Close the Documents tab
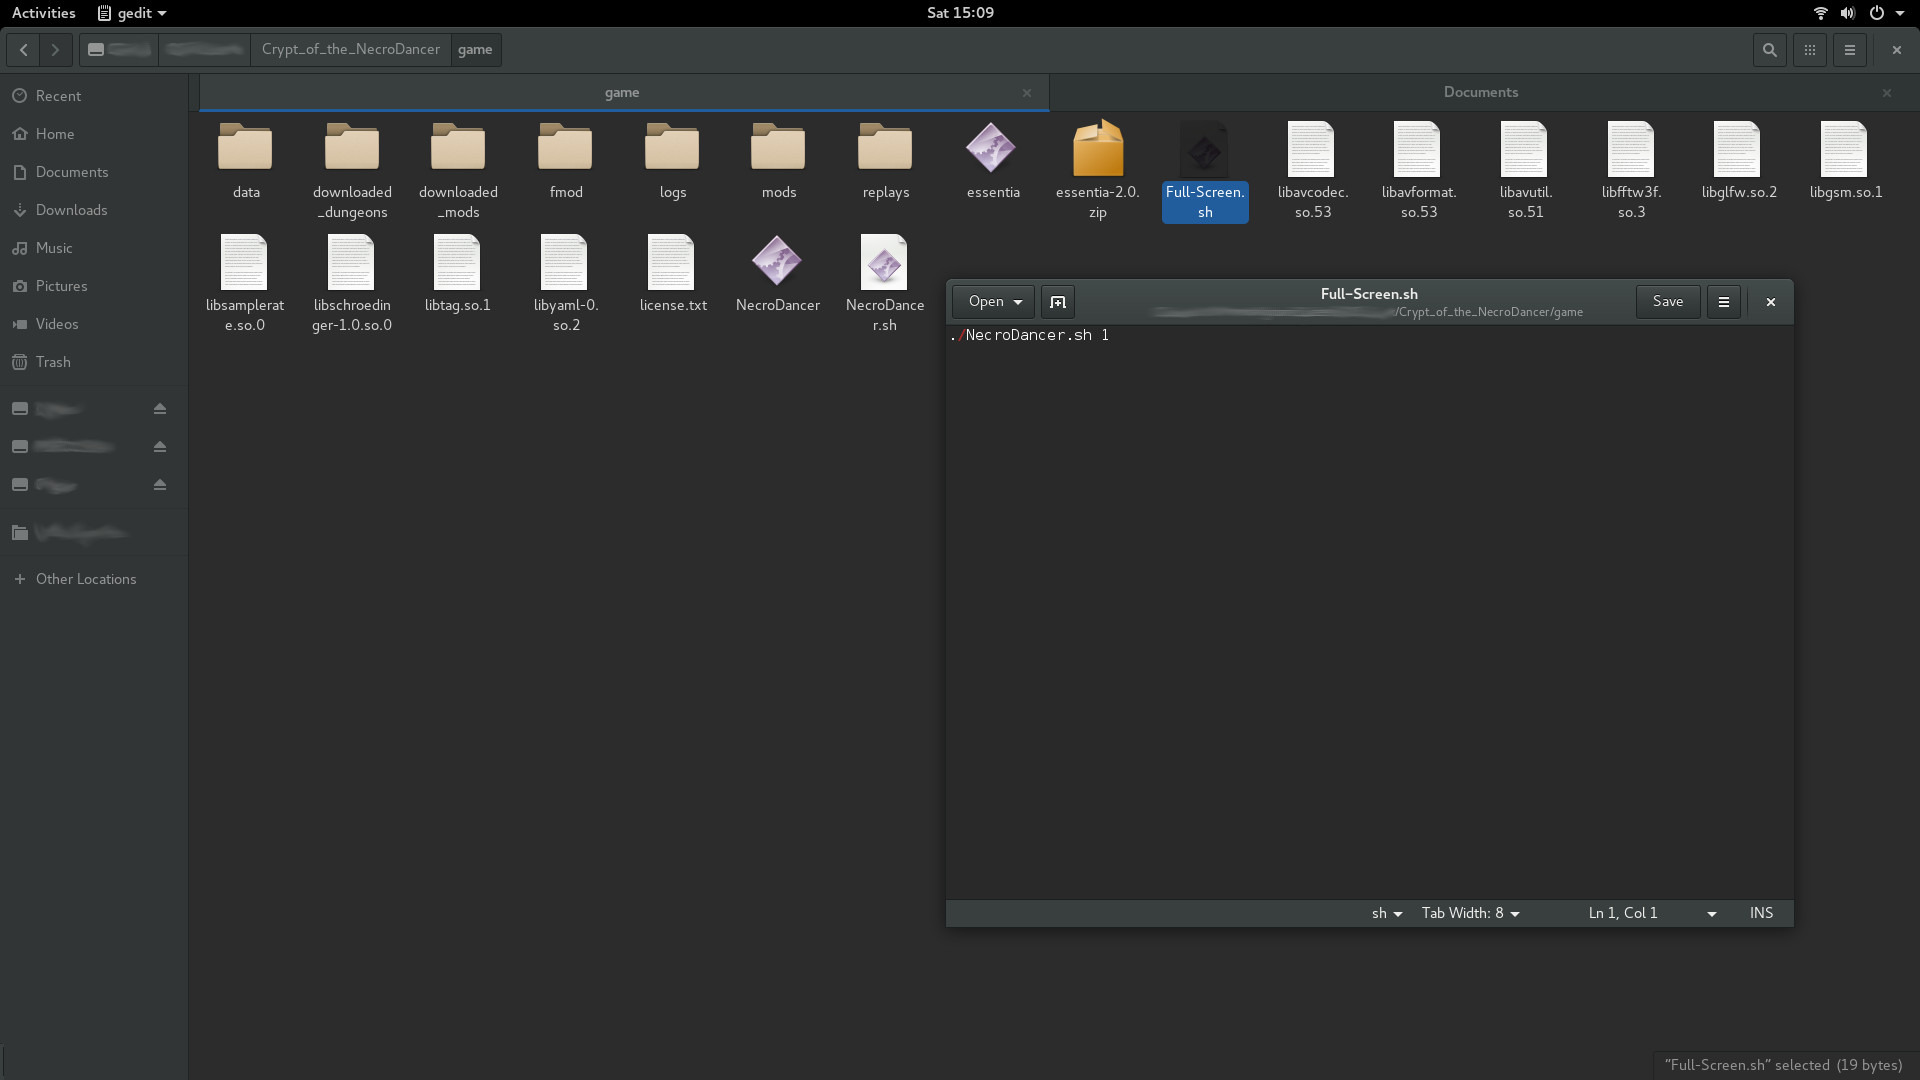This screenshot has width=1920, height=1080. point(1887,93)
